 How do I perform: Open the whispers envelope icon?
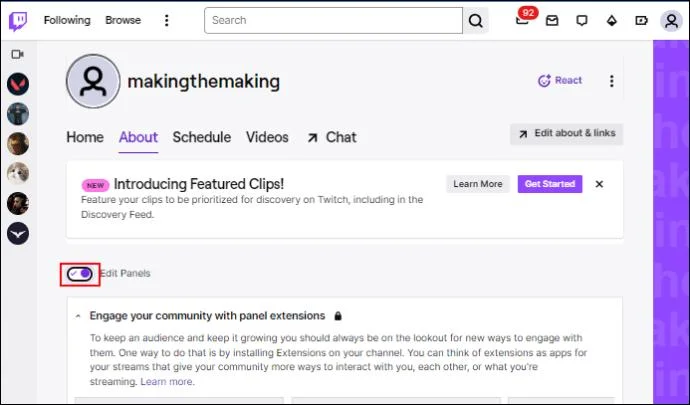click(552, 20)
